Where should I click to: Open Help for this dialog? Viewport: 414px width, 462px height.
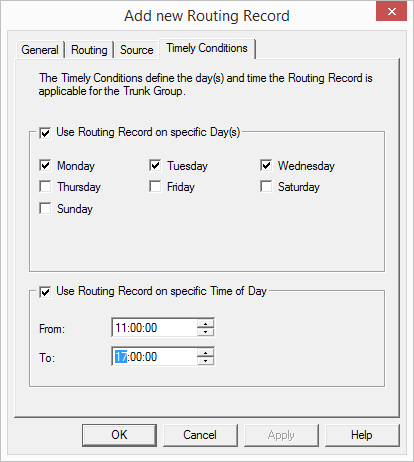click(362, 435)
